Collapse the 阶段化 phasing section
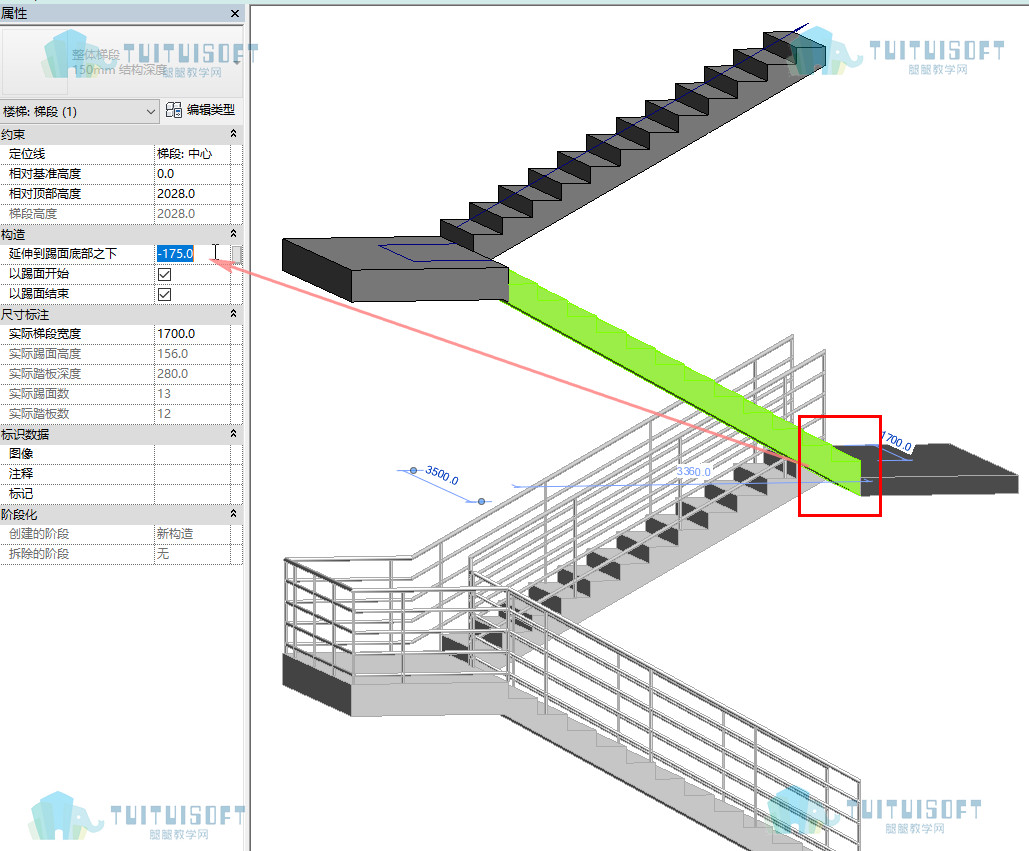The height and width of the screenshot is (851, 1029). pyautogui.click(x=233, y=514)
